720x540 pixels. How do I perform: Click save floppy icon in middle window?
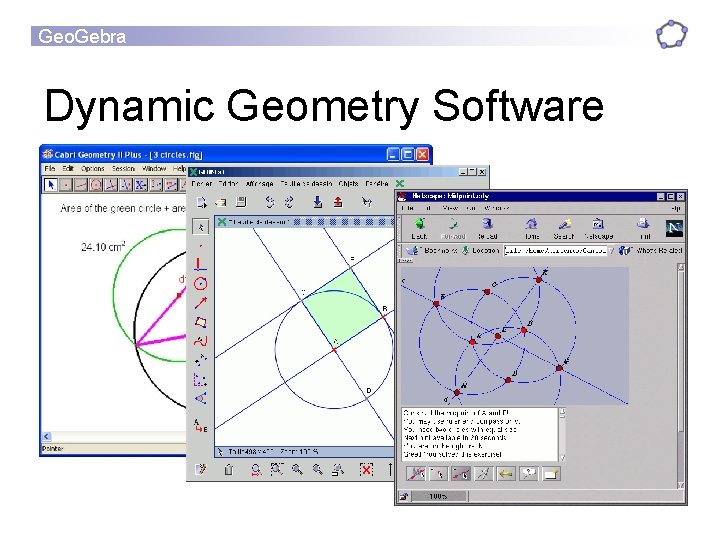241,202
